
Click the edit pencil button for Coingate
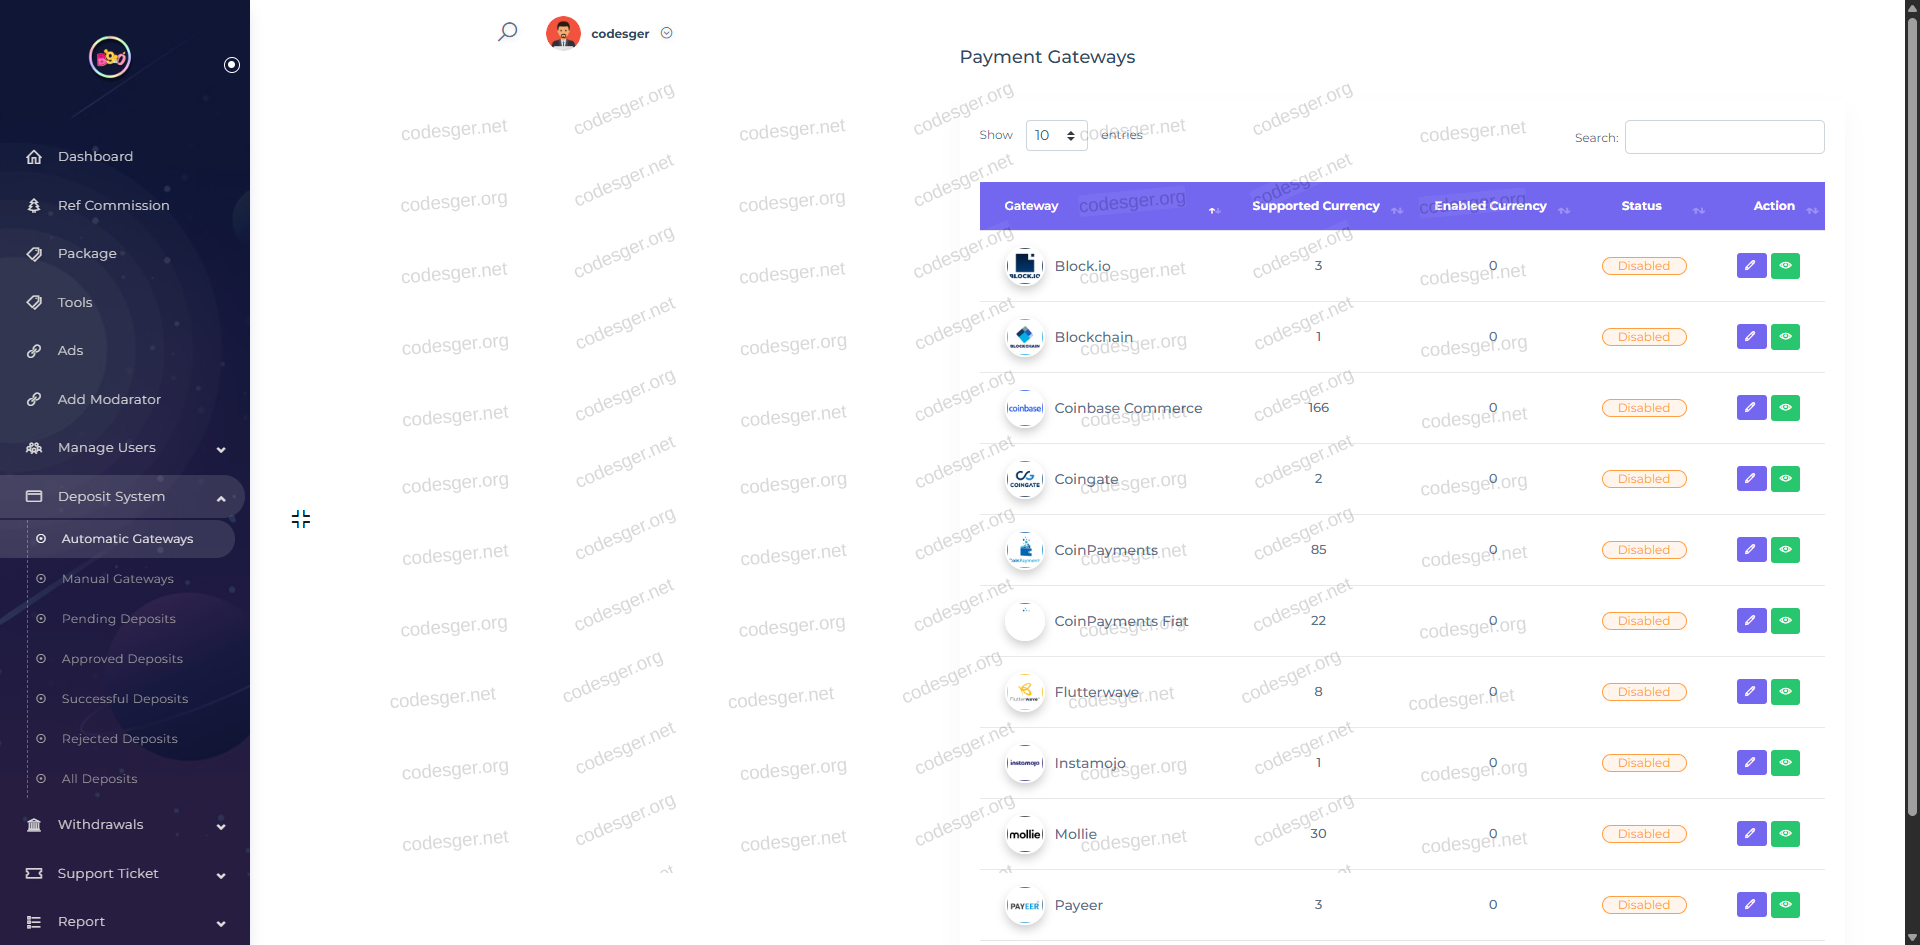pos(1751,479)
